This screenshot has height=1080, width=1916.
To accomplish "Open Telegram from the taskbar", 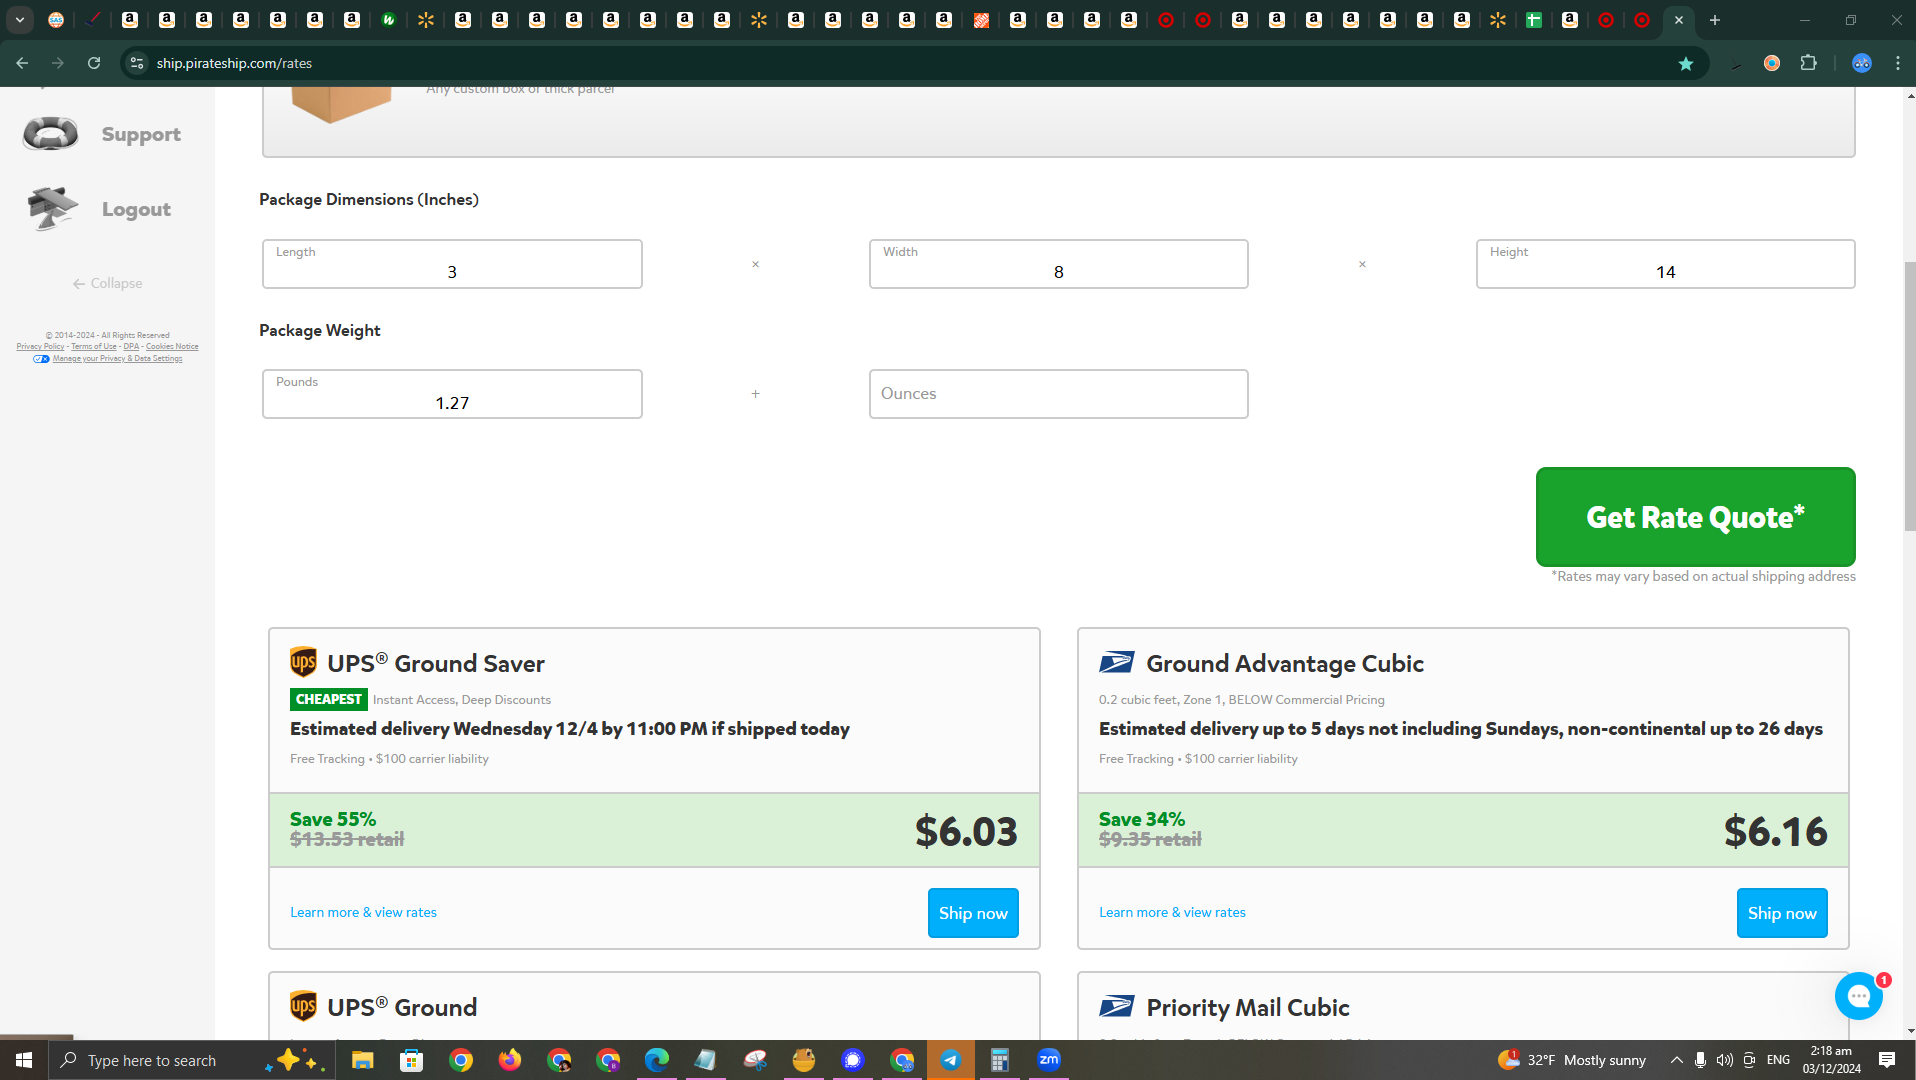I will tap(950, 1060).
